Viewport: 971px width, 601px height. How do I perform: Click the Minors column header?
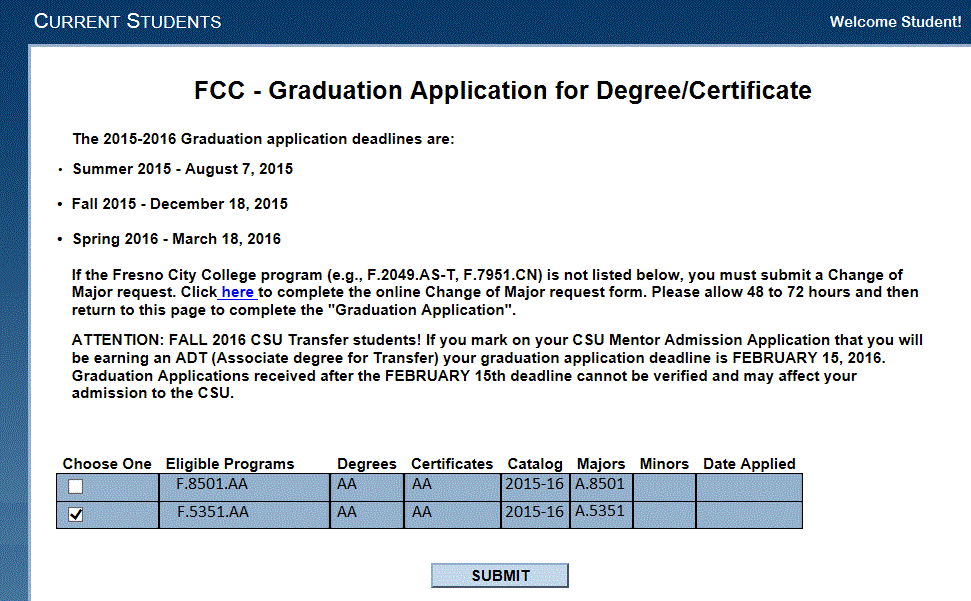(664, 464)
